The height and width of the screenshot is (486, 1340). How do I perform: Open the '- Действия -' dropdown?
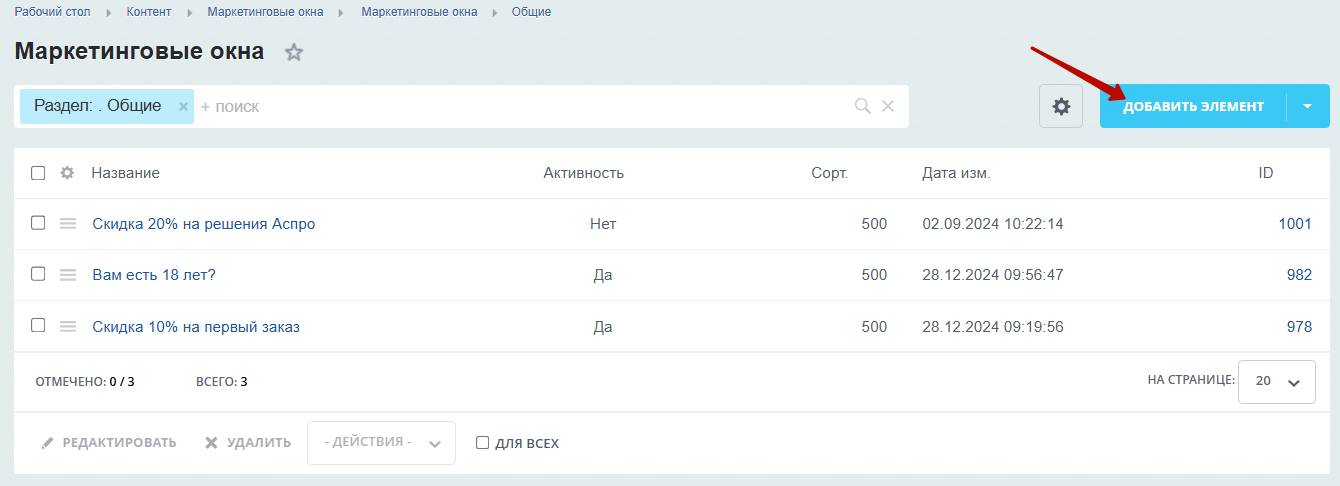click(381, 443)
